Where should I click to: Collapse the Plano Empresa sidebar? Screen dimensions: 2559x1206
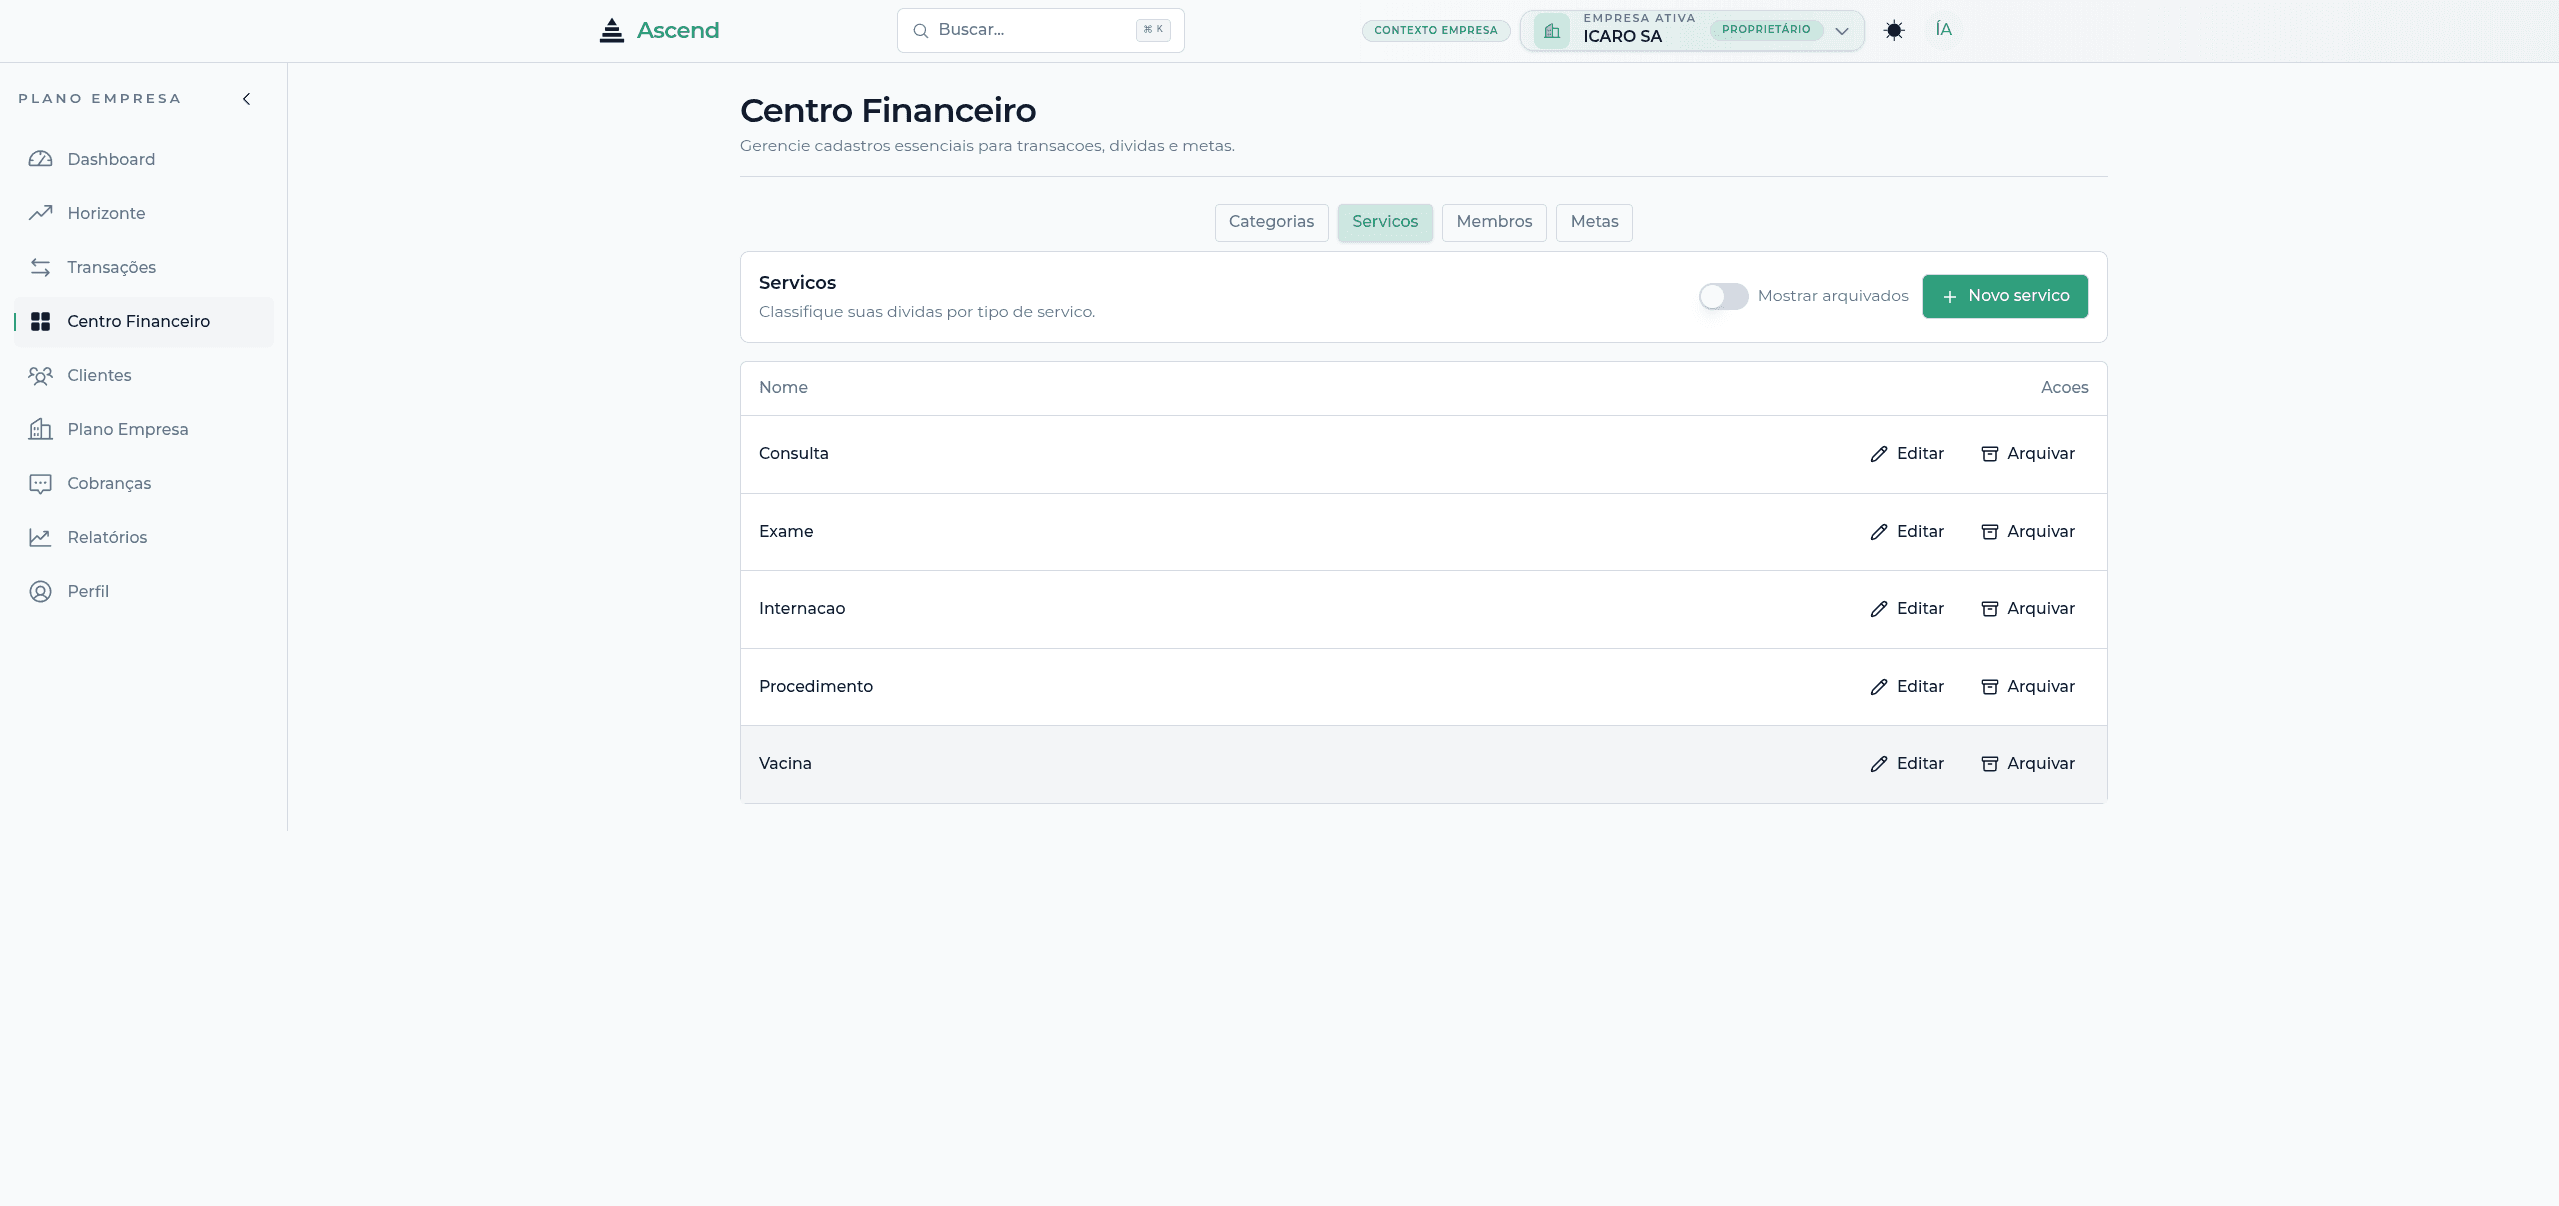246,98
